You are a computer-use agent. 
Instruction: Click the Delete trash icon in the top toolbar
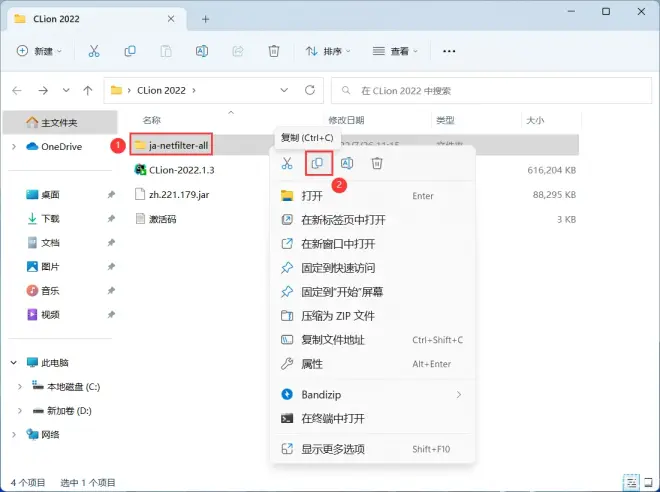pos(274,51)
